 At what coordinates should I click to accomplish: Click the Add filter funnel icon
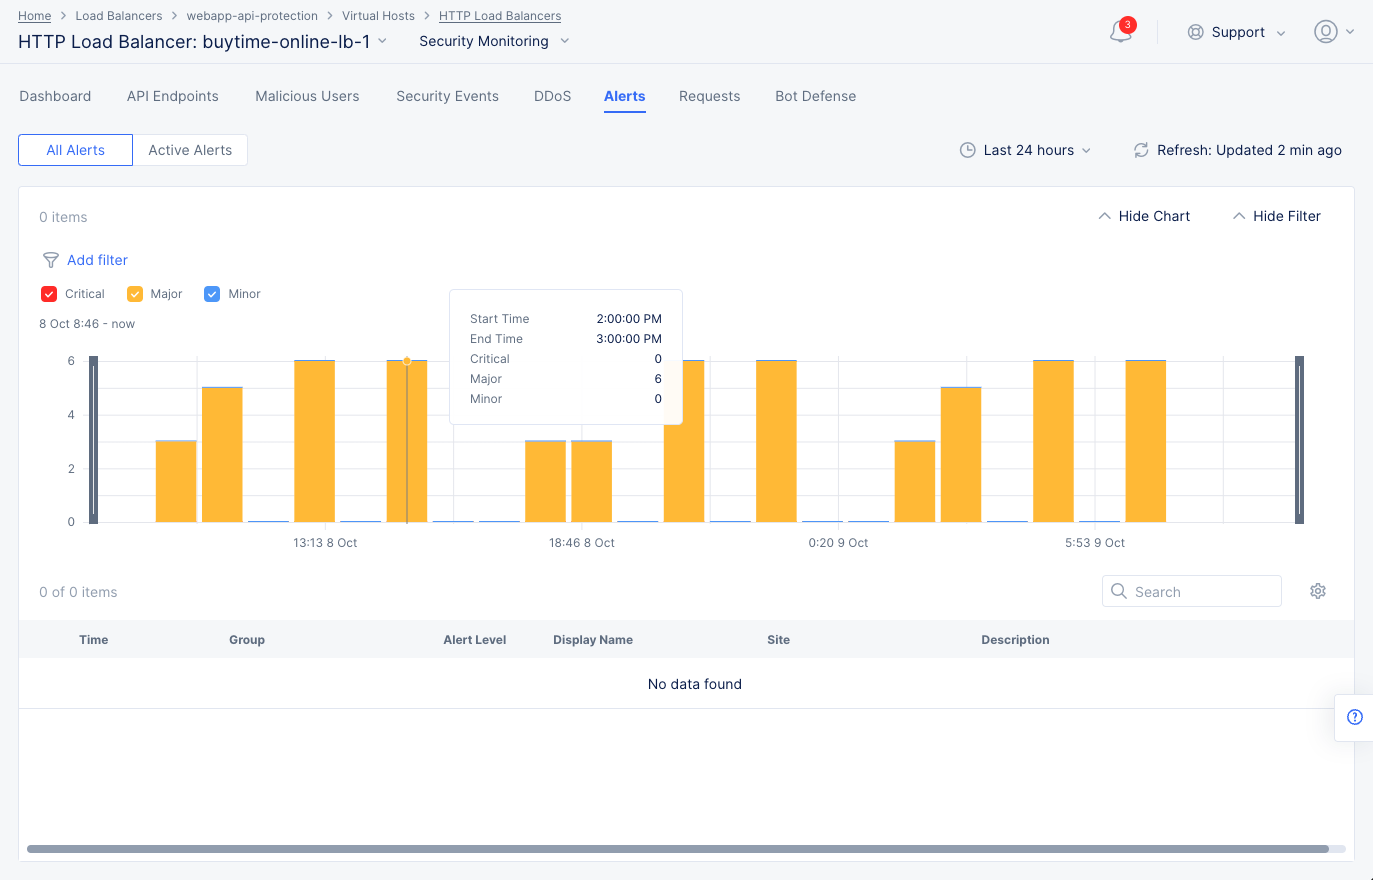pos(49,260)
